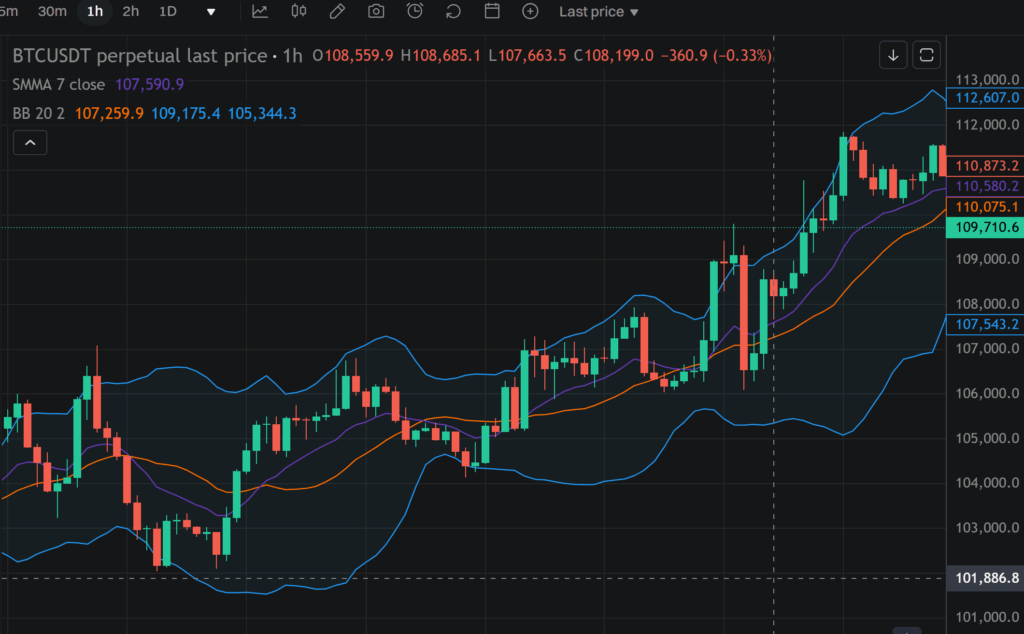Click the refresh/replay circular arrow icon
The height and width of the screenshot is (634, 1024).
453,12
